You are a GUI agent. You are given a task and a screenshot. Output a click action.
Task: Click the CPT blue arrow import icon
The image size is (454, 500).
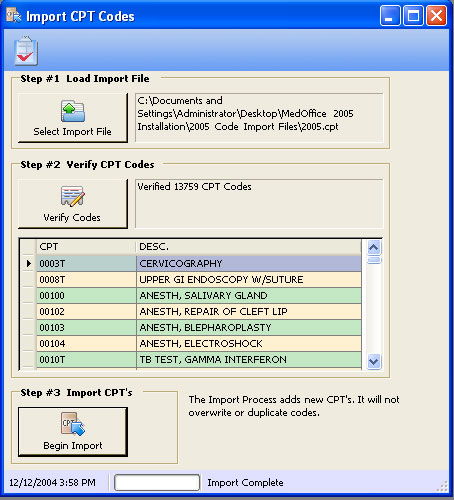[73, 424]
